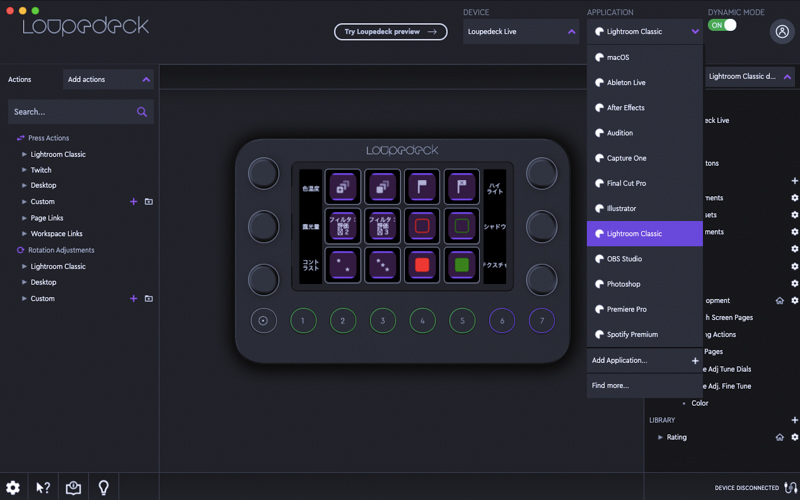This screenshot has width=800, height=500.
Task: Open the Lightroom Classic d... profile dropdown
Action: [750, 77]
